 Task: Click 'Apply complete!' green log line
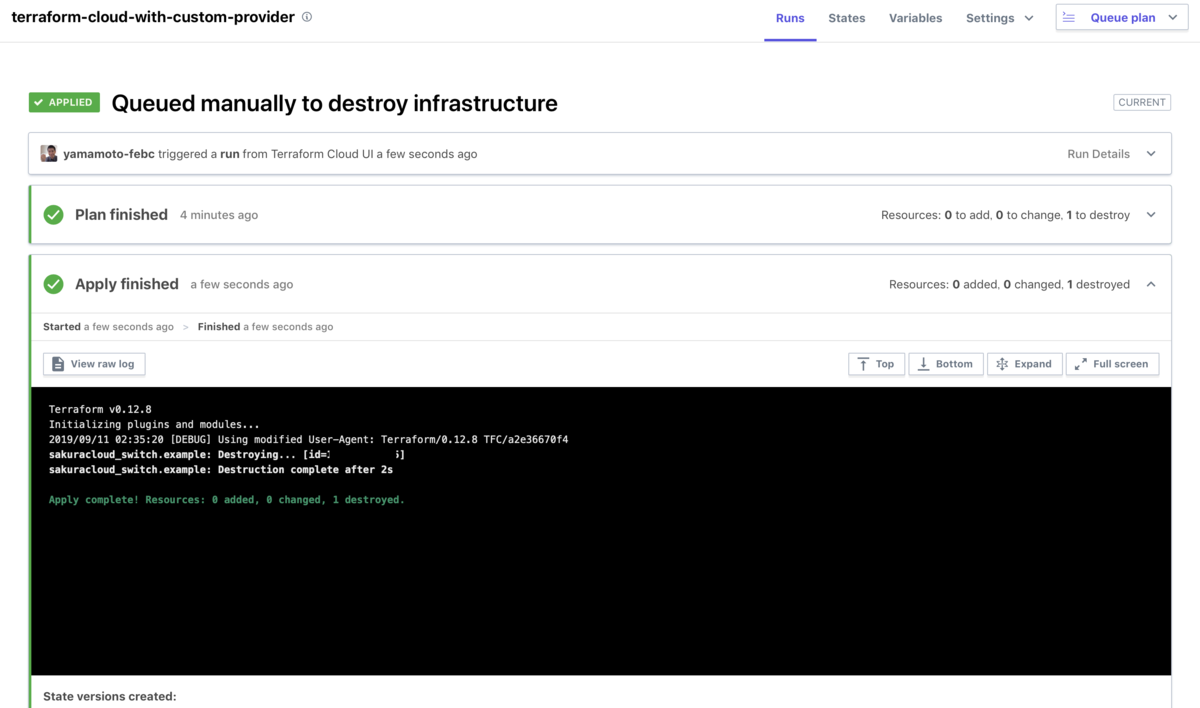[x=227, y=499]
